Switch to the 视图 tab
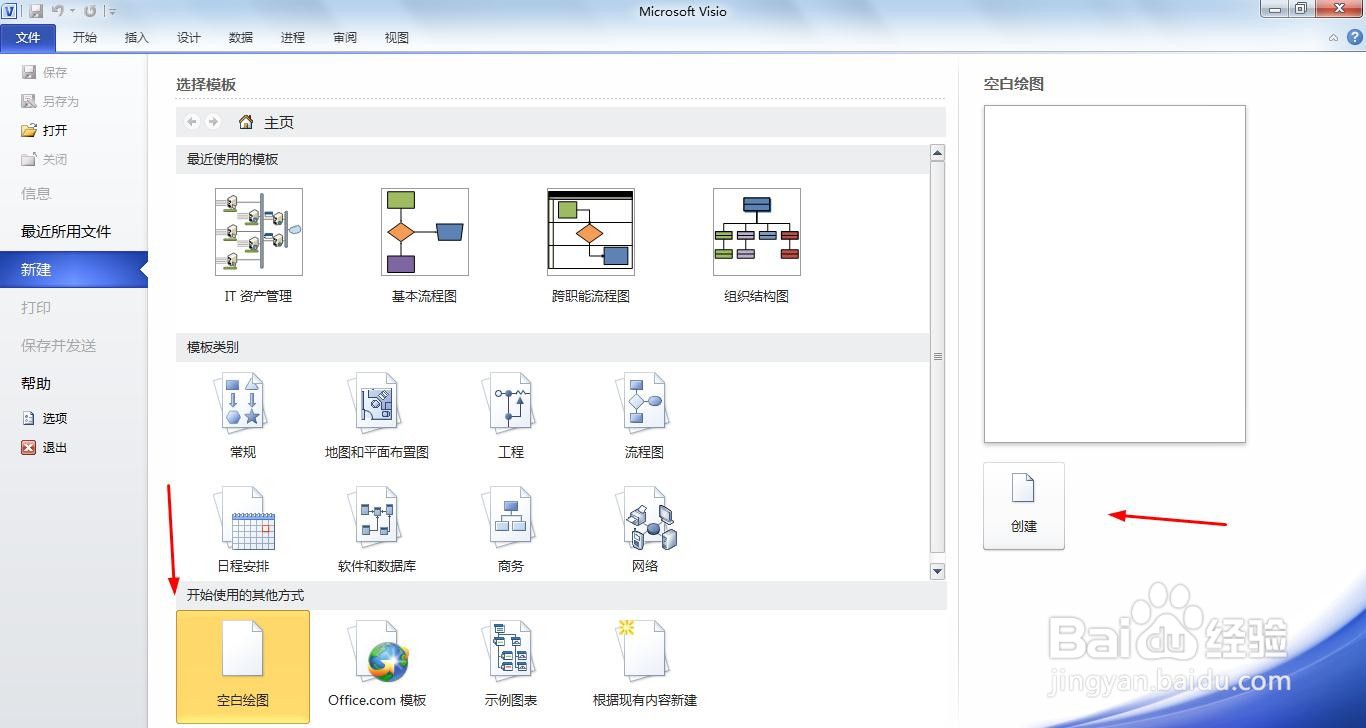Image resolution: width=1366 pixels, height=728 pixels. tap(397, 38)
